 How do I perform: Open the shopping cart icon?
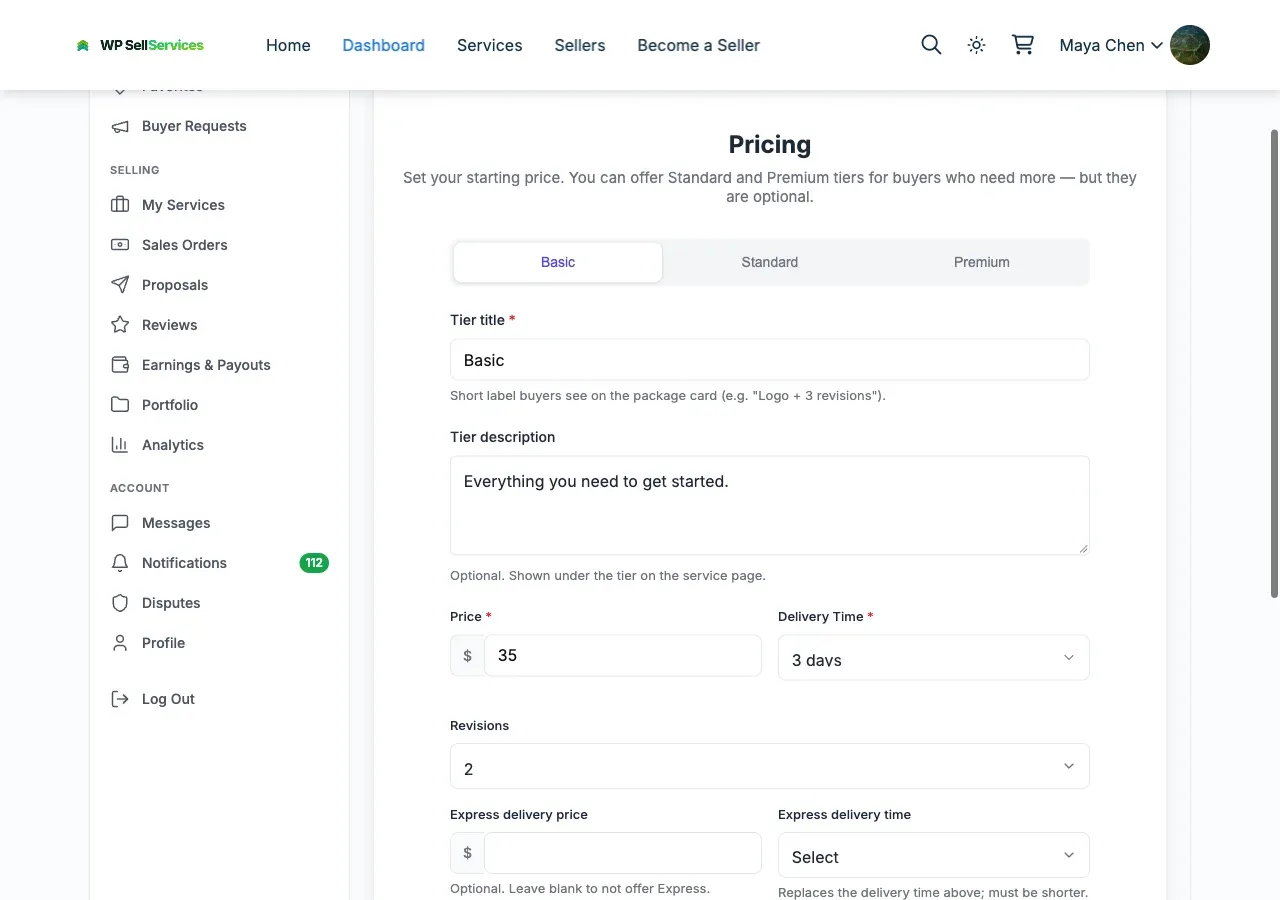1022,45
